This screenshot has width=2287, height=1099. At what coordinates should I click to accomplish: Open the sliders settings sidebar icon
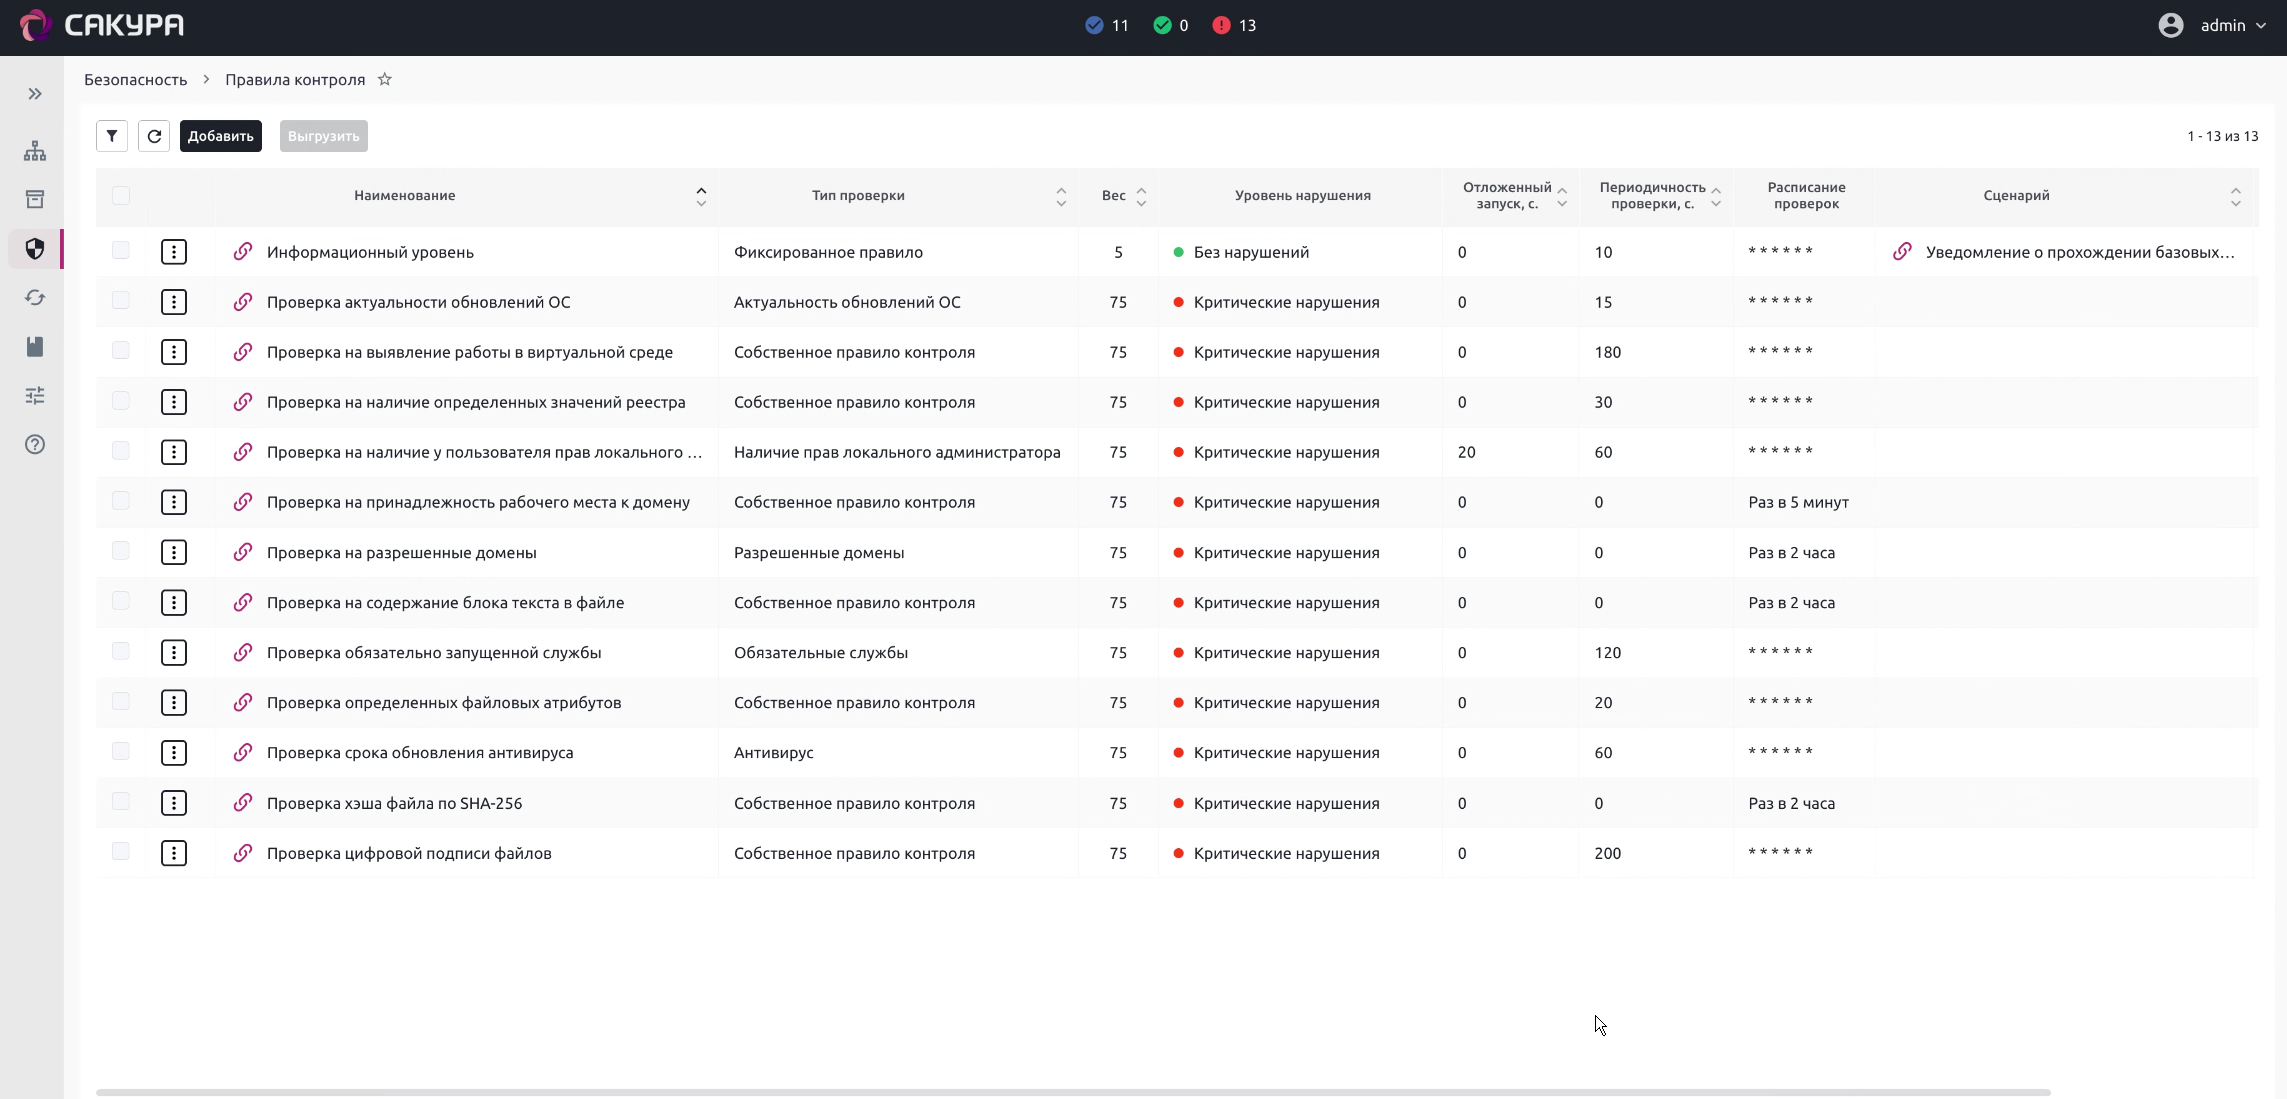pos(35,395)
